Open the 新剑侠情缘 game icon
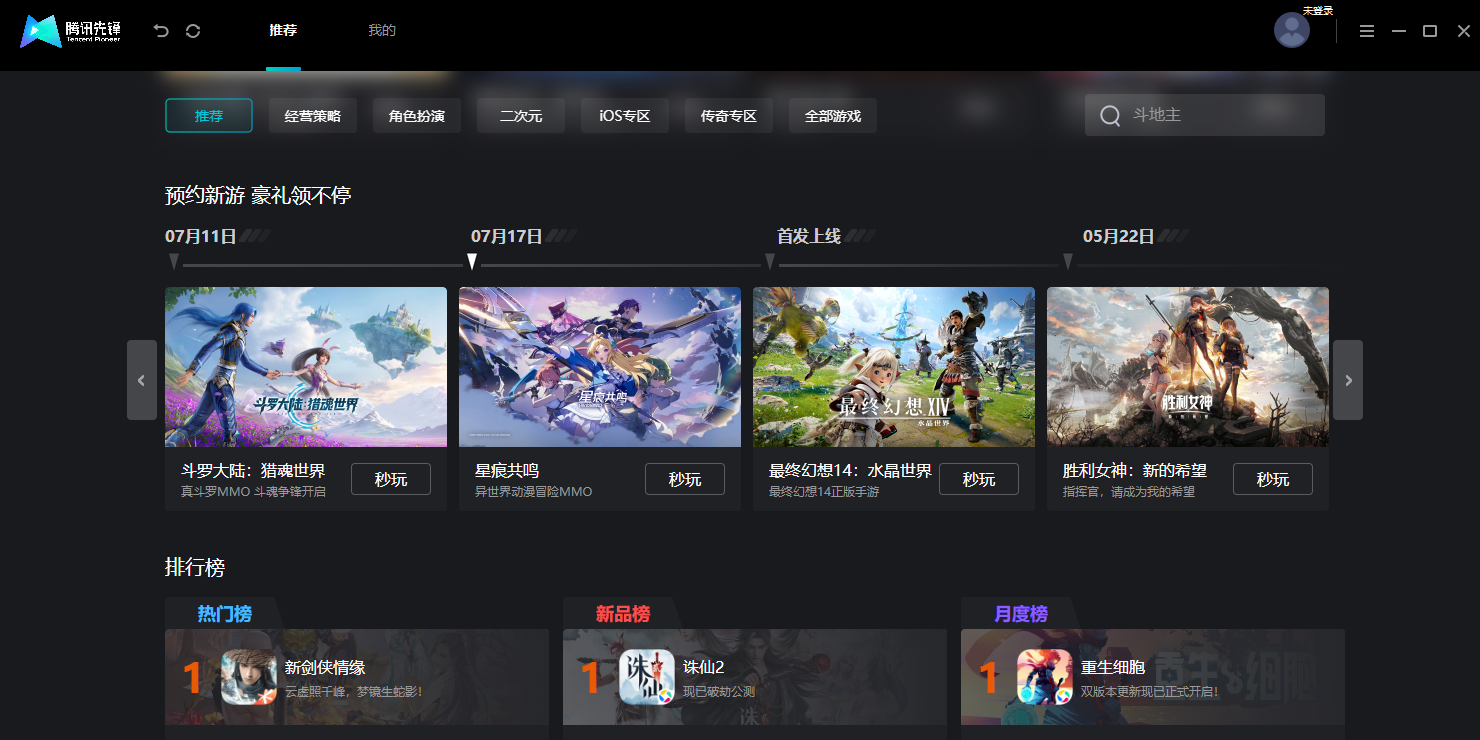The width and height of the screenshot is (1480, 740). 249,677
